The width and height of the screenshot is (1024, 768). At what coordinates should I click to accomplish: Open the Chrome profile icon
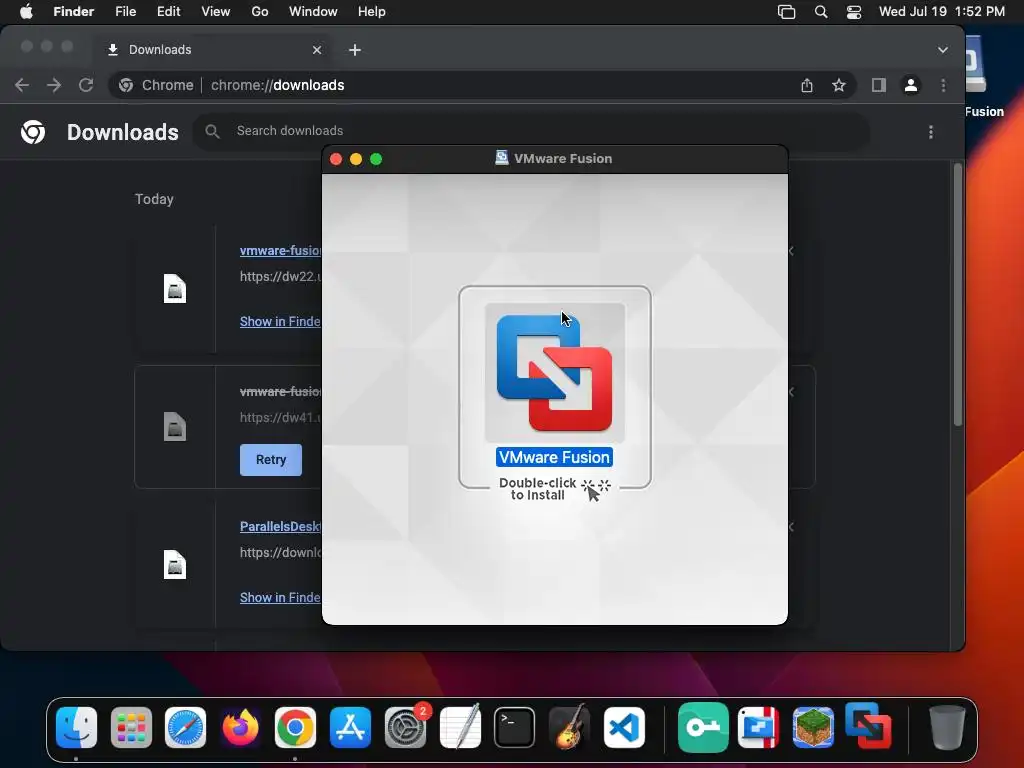tap(911, 85)
